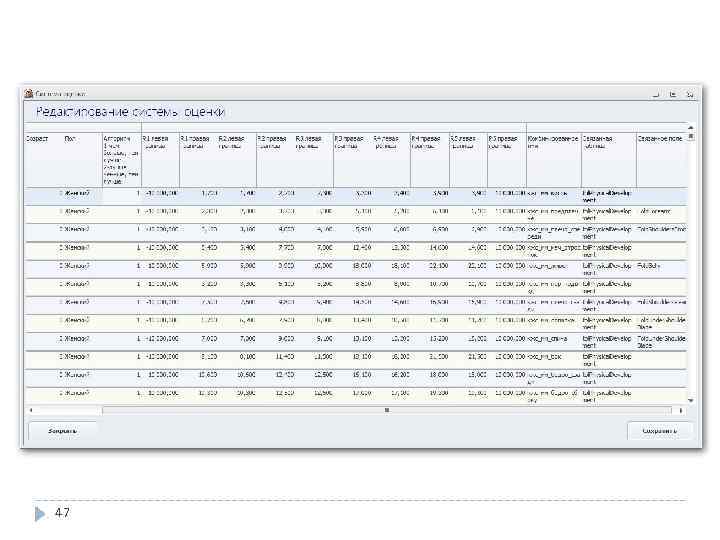Click the FoldBody cell in Связанное поле
This screenshot has width=720, height=540.
[662, 269]
